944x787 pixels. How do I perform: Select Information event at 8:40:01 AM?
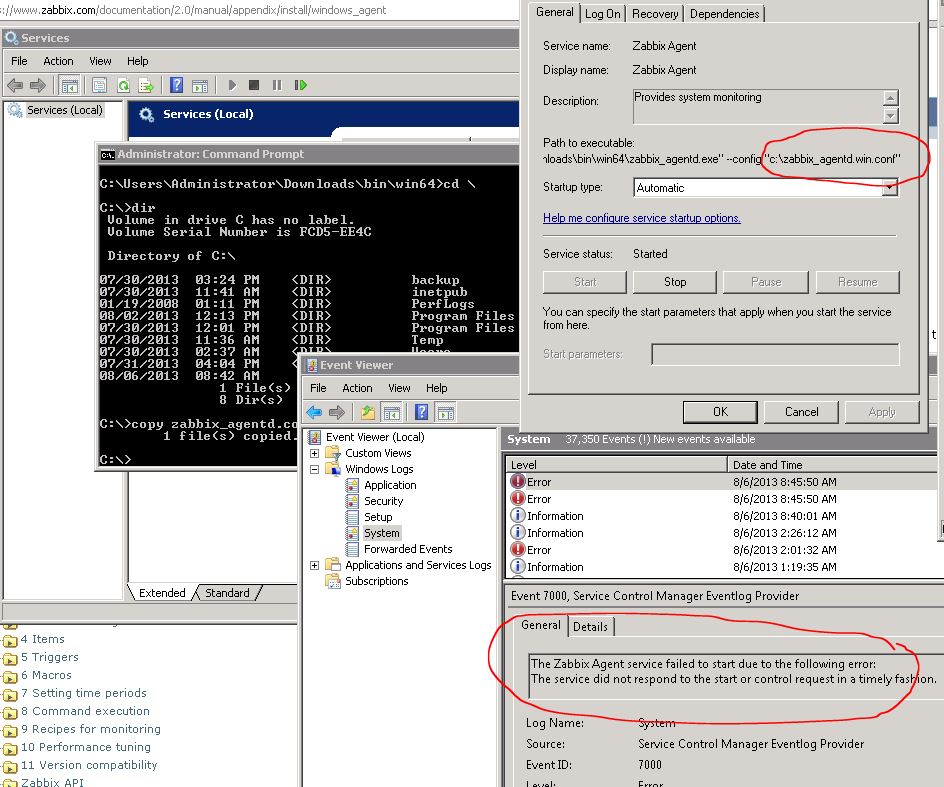coord(722,516)
